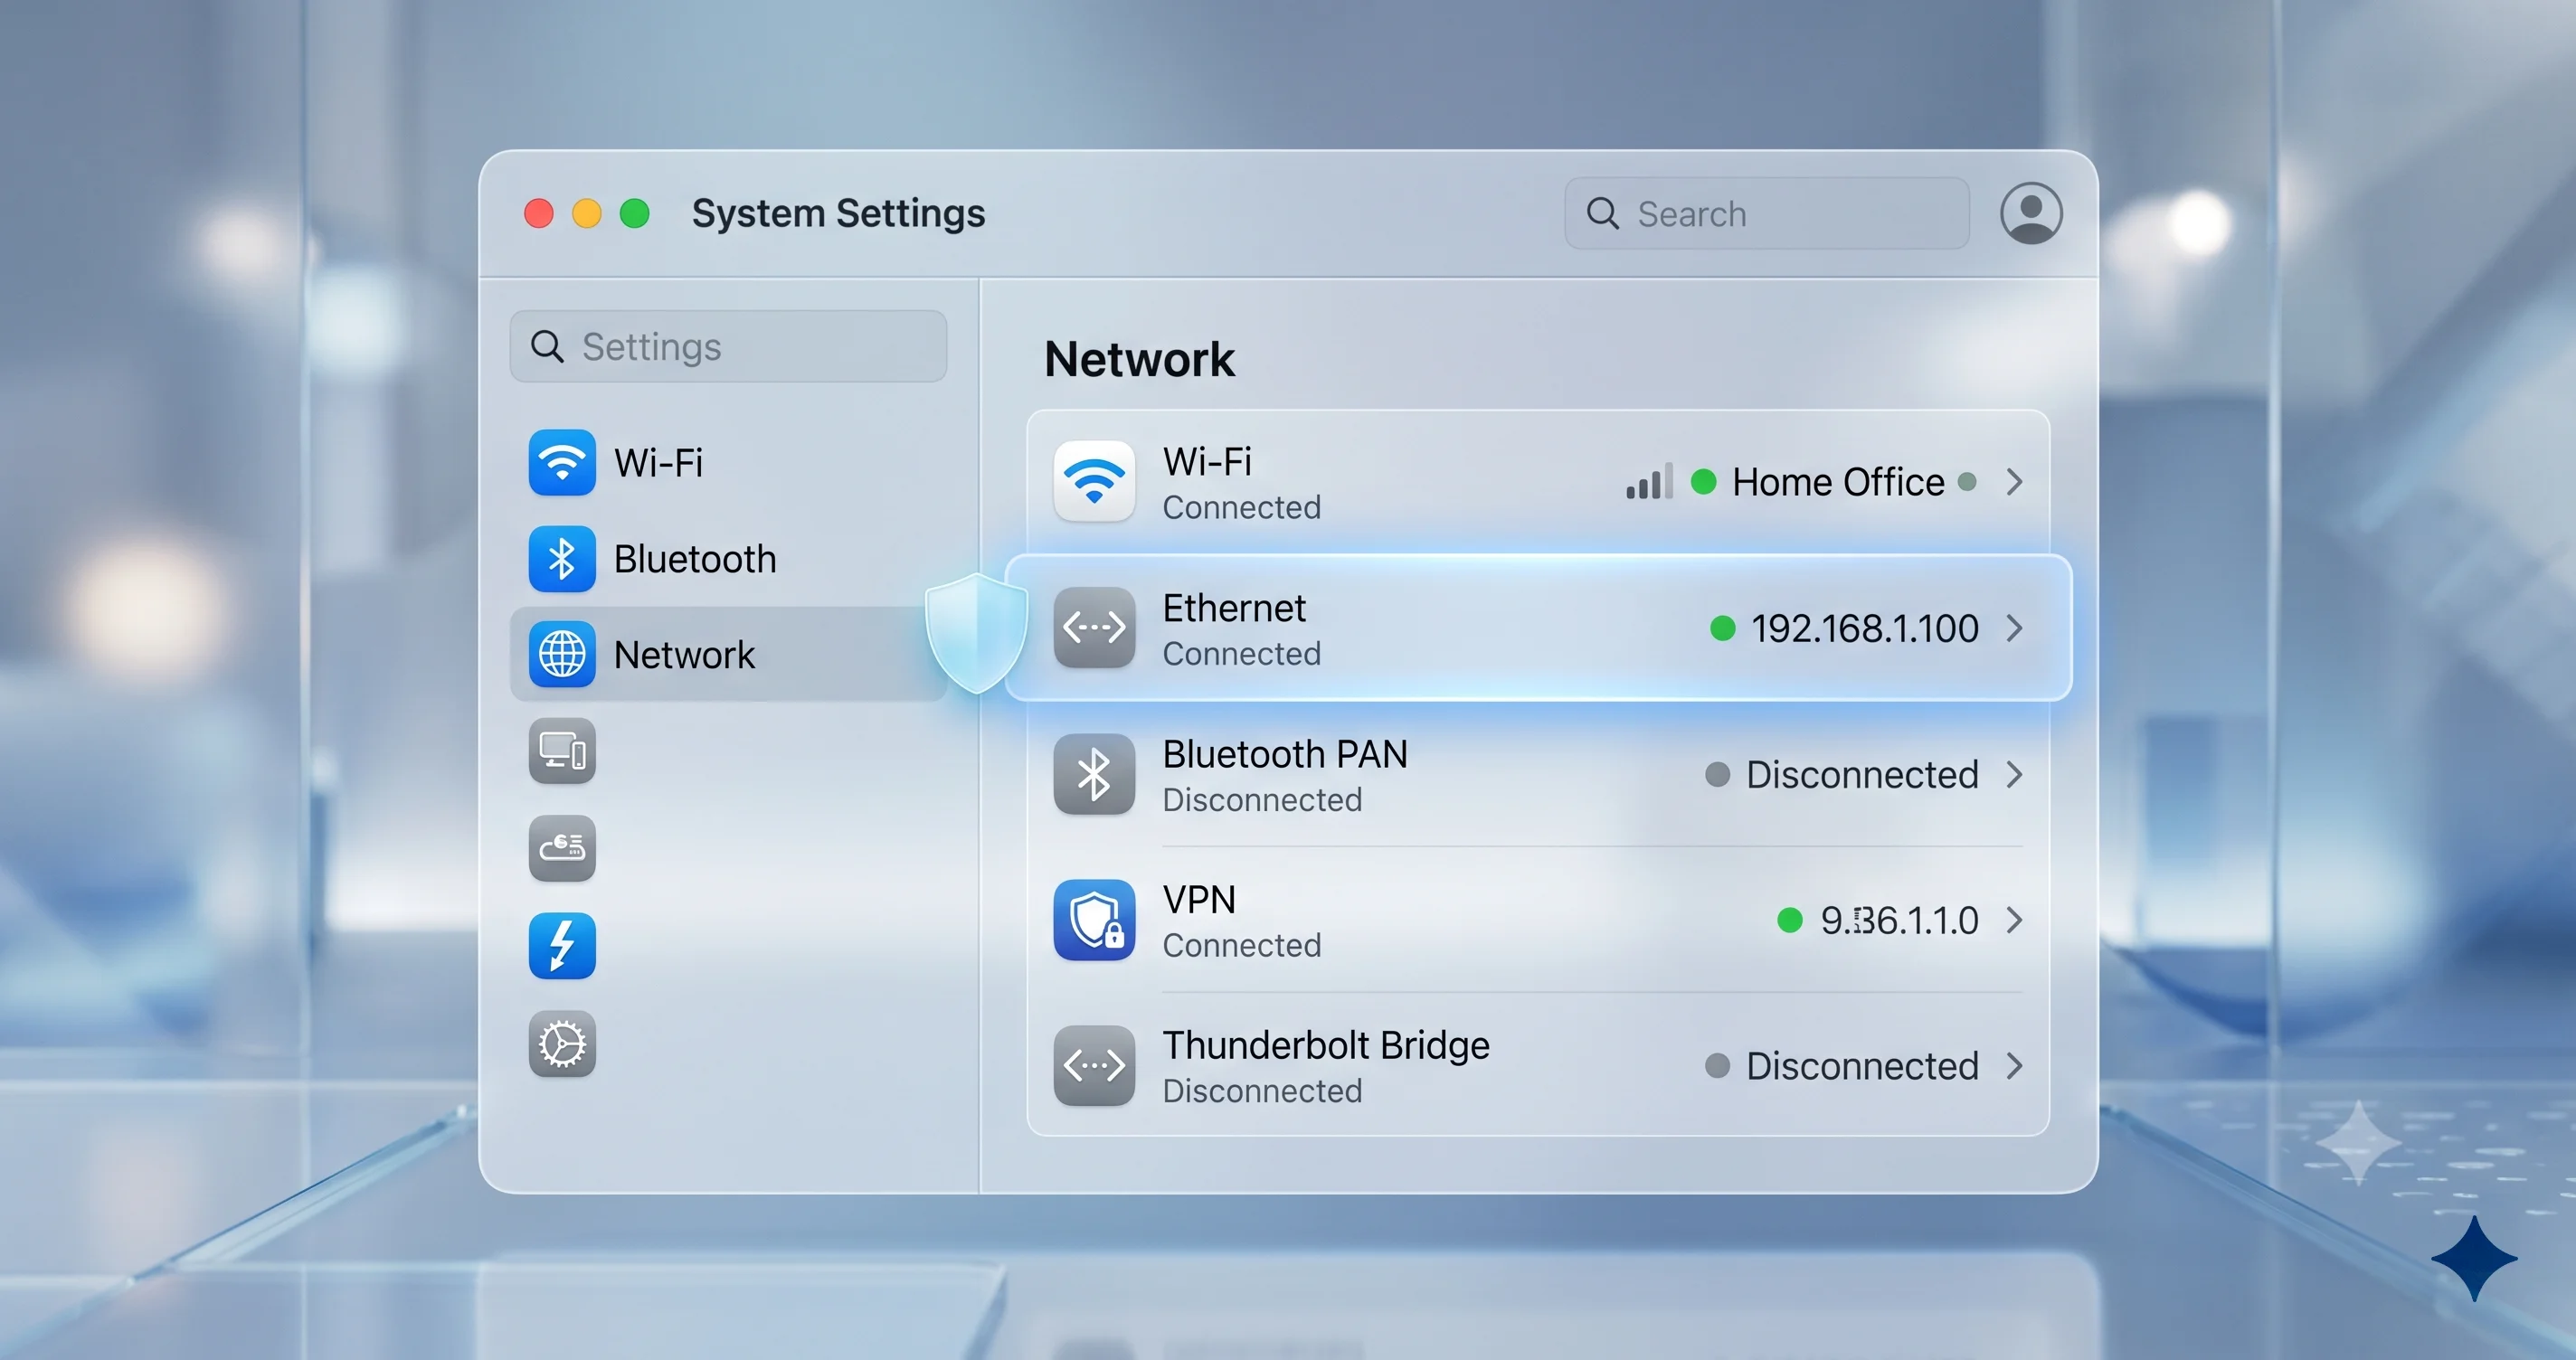
Task: Select Wi-Fi in the sidebar
Action: (728, 463)
